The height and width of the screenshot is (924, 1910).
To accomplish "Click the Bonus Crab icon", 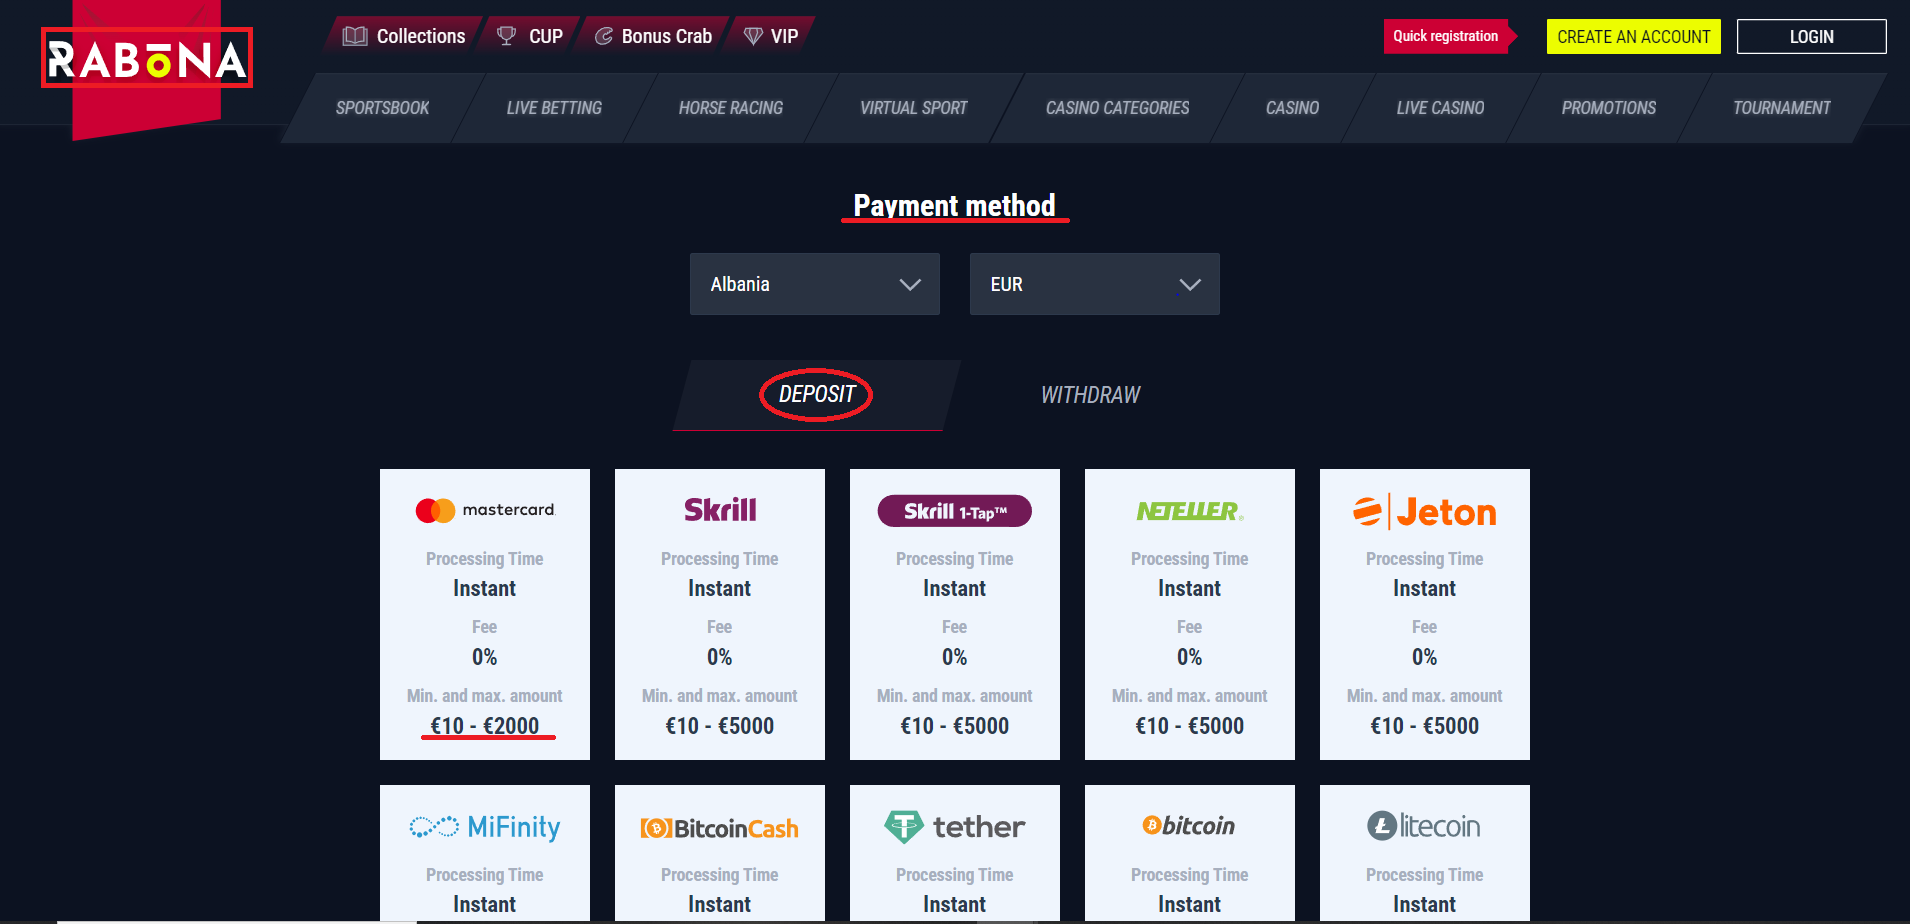I will 603,36.
